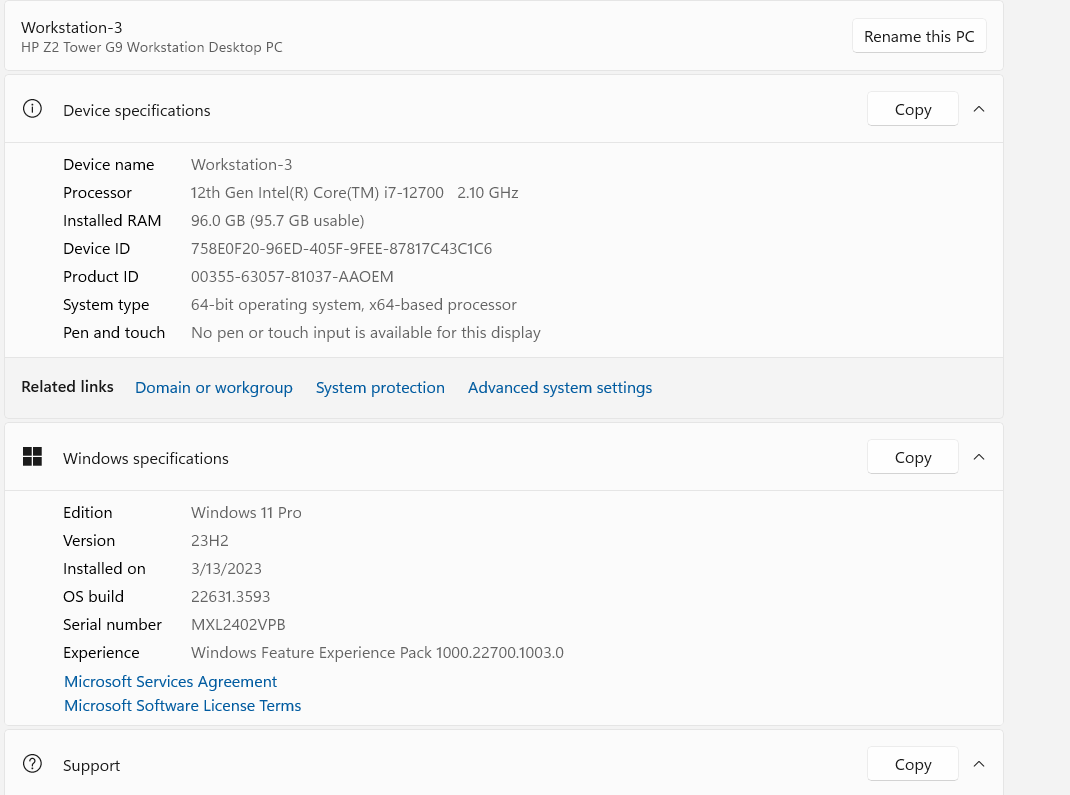The width and height of the screenshot is (1070, 795).
Task: Click the System type value text
Action: click(353, 304)
